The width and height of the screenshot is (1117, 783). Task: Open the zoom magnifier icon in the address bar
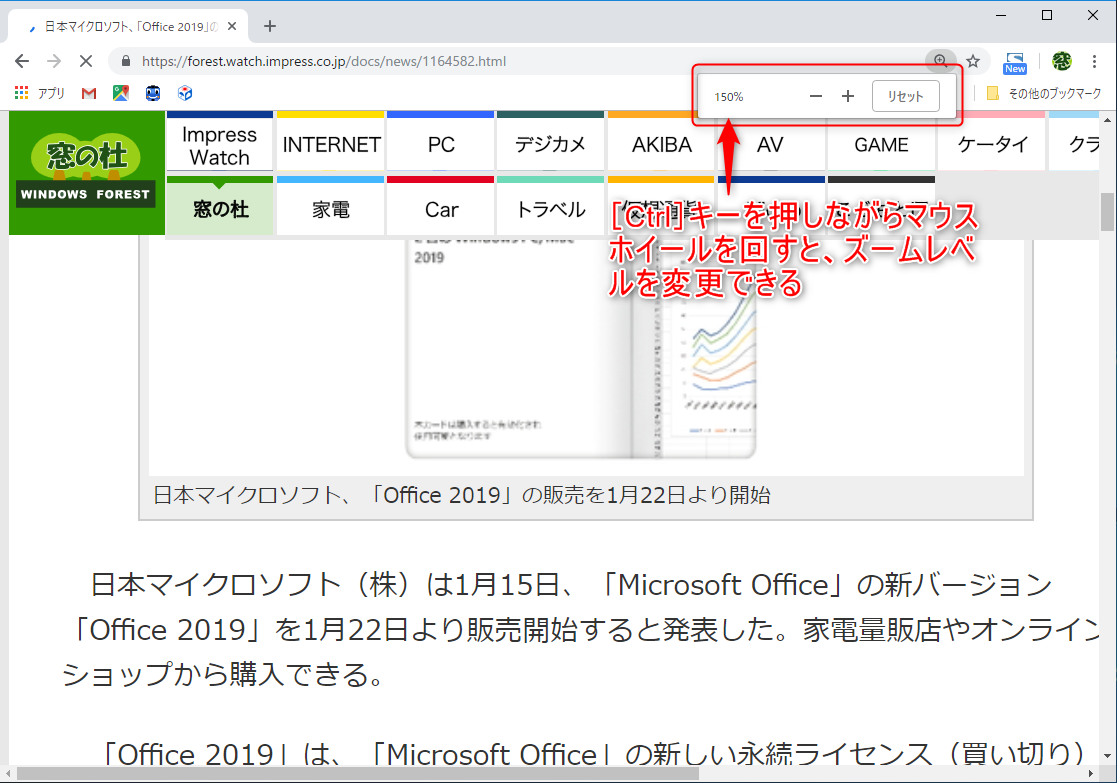(x=941, y=61)
